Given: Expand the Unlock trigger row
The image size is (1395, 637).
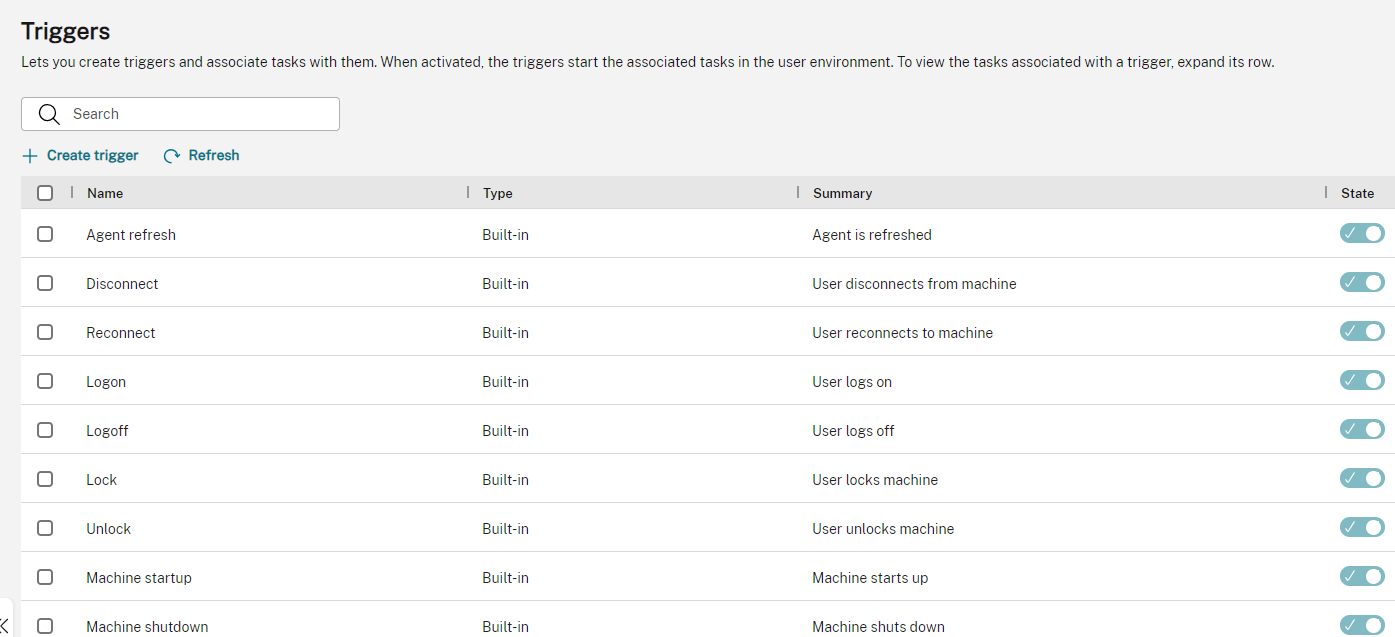Looking at the screenshot, I should coord(108,529).
